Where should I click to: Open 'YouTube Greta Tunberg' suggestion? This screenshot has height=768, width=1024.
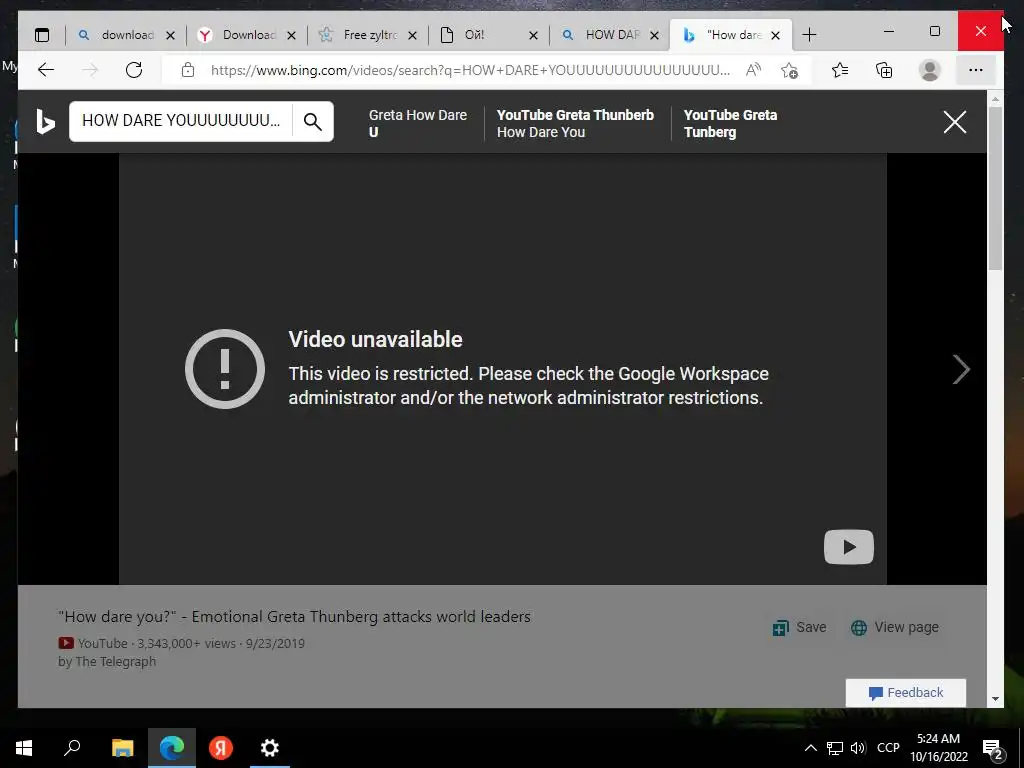[x=730, y=123]
